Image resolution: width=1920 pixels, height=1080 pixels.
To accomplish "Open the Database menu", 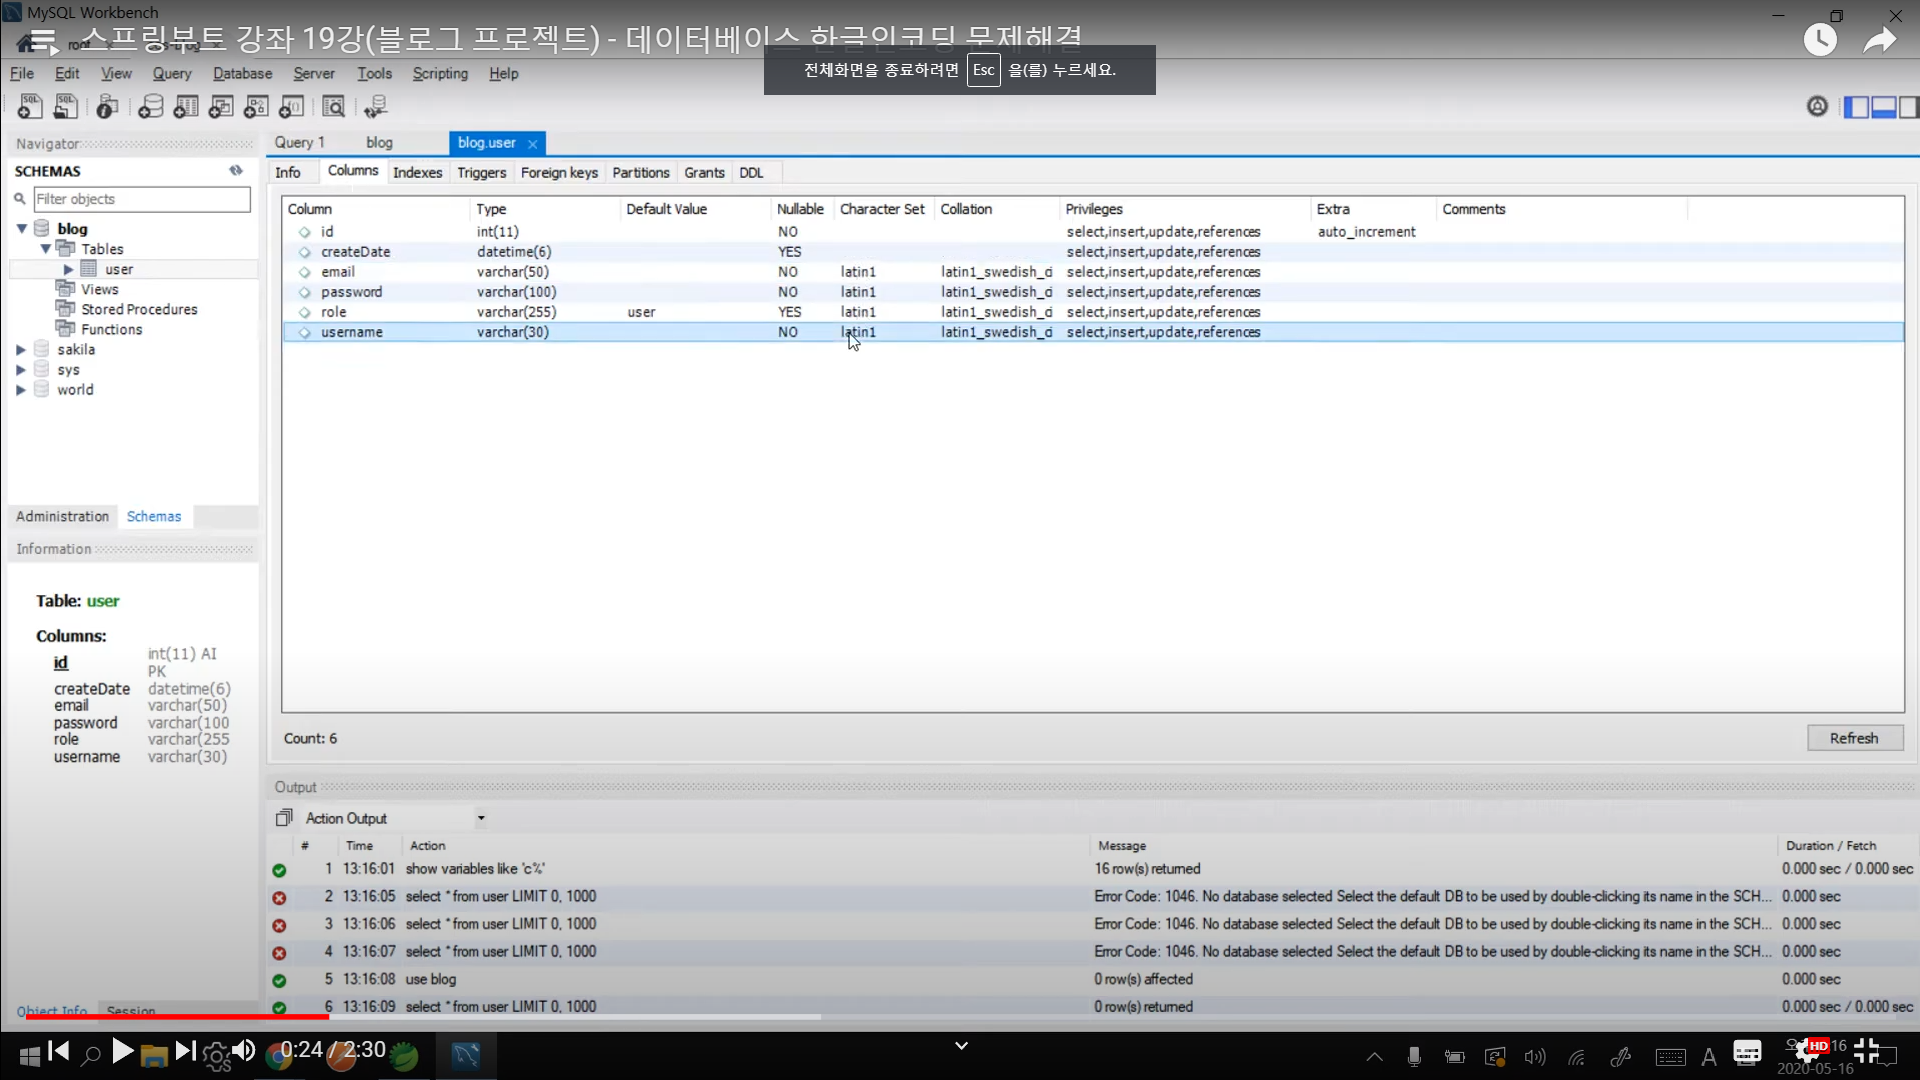I will coord(242,73).
